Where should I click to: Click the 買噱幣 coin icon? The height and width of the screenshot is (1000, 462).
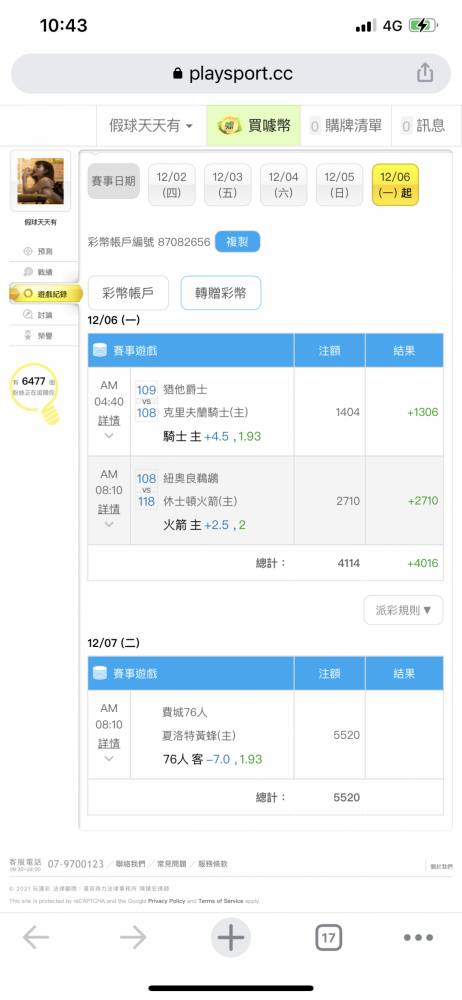[228, 126]
